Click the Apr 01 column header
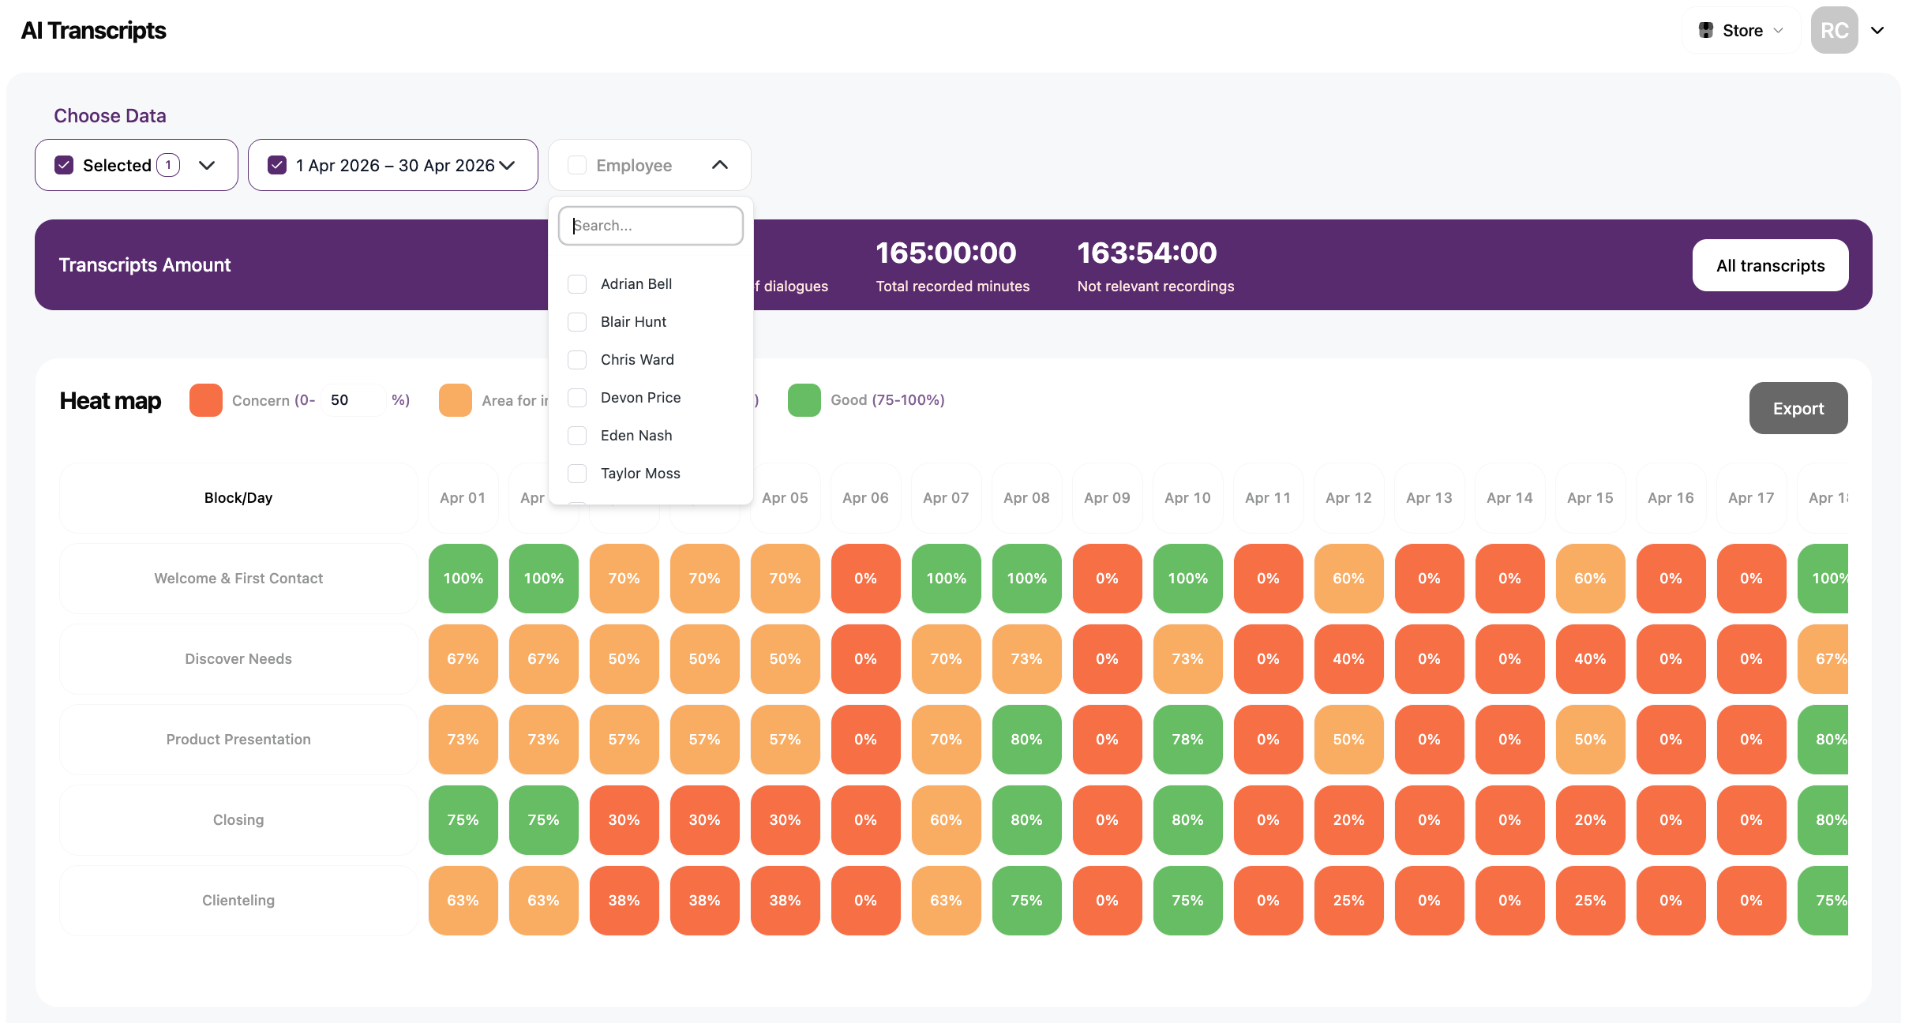 [463, 498]
